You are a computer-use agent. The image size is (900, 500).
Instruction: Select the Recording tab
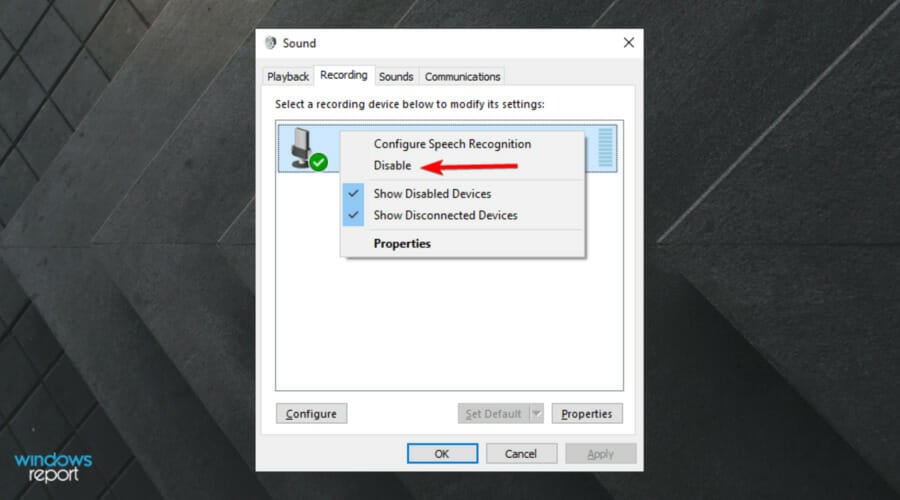point(344,75)
